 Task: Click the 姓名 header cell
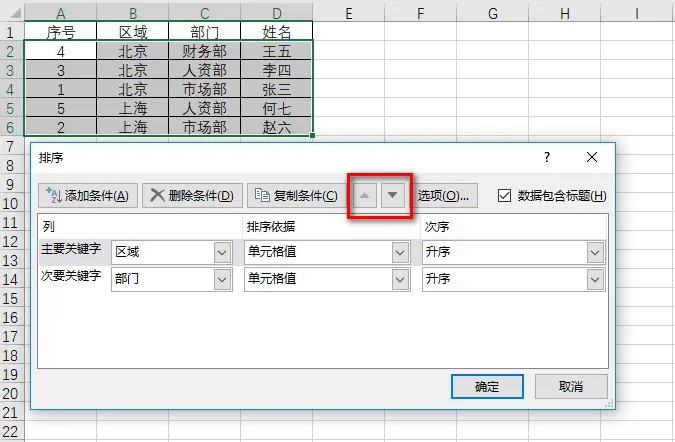point(276,31)
